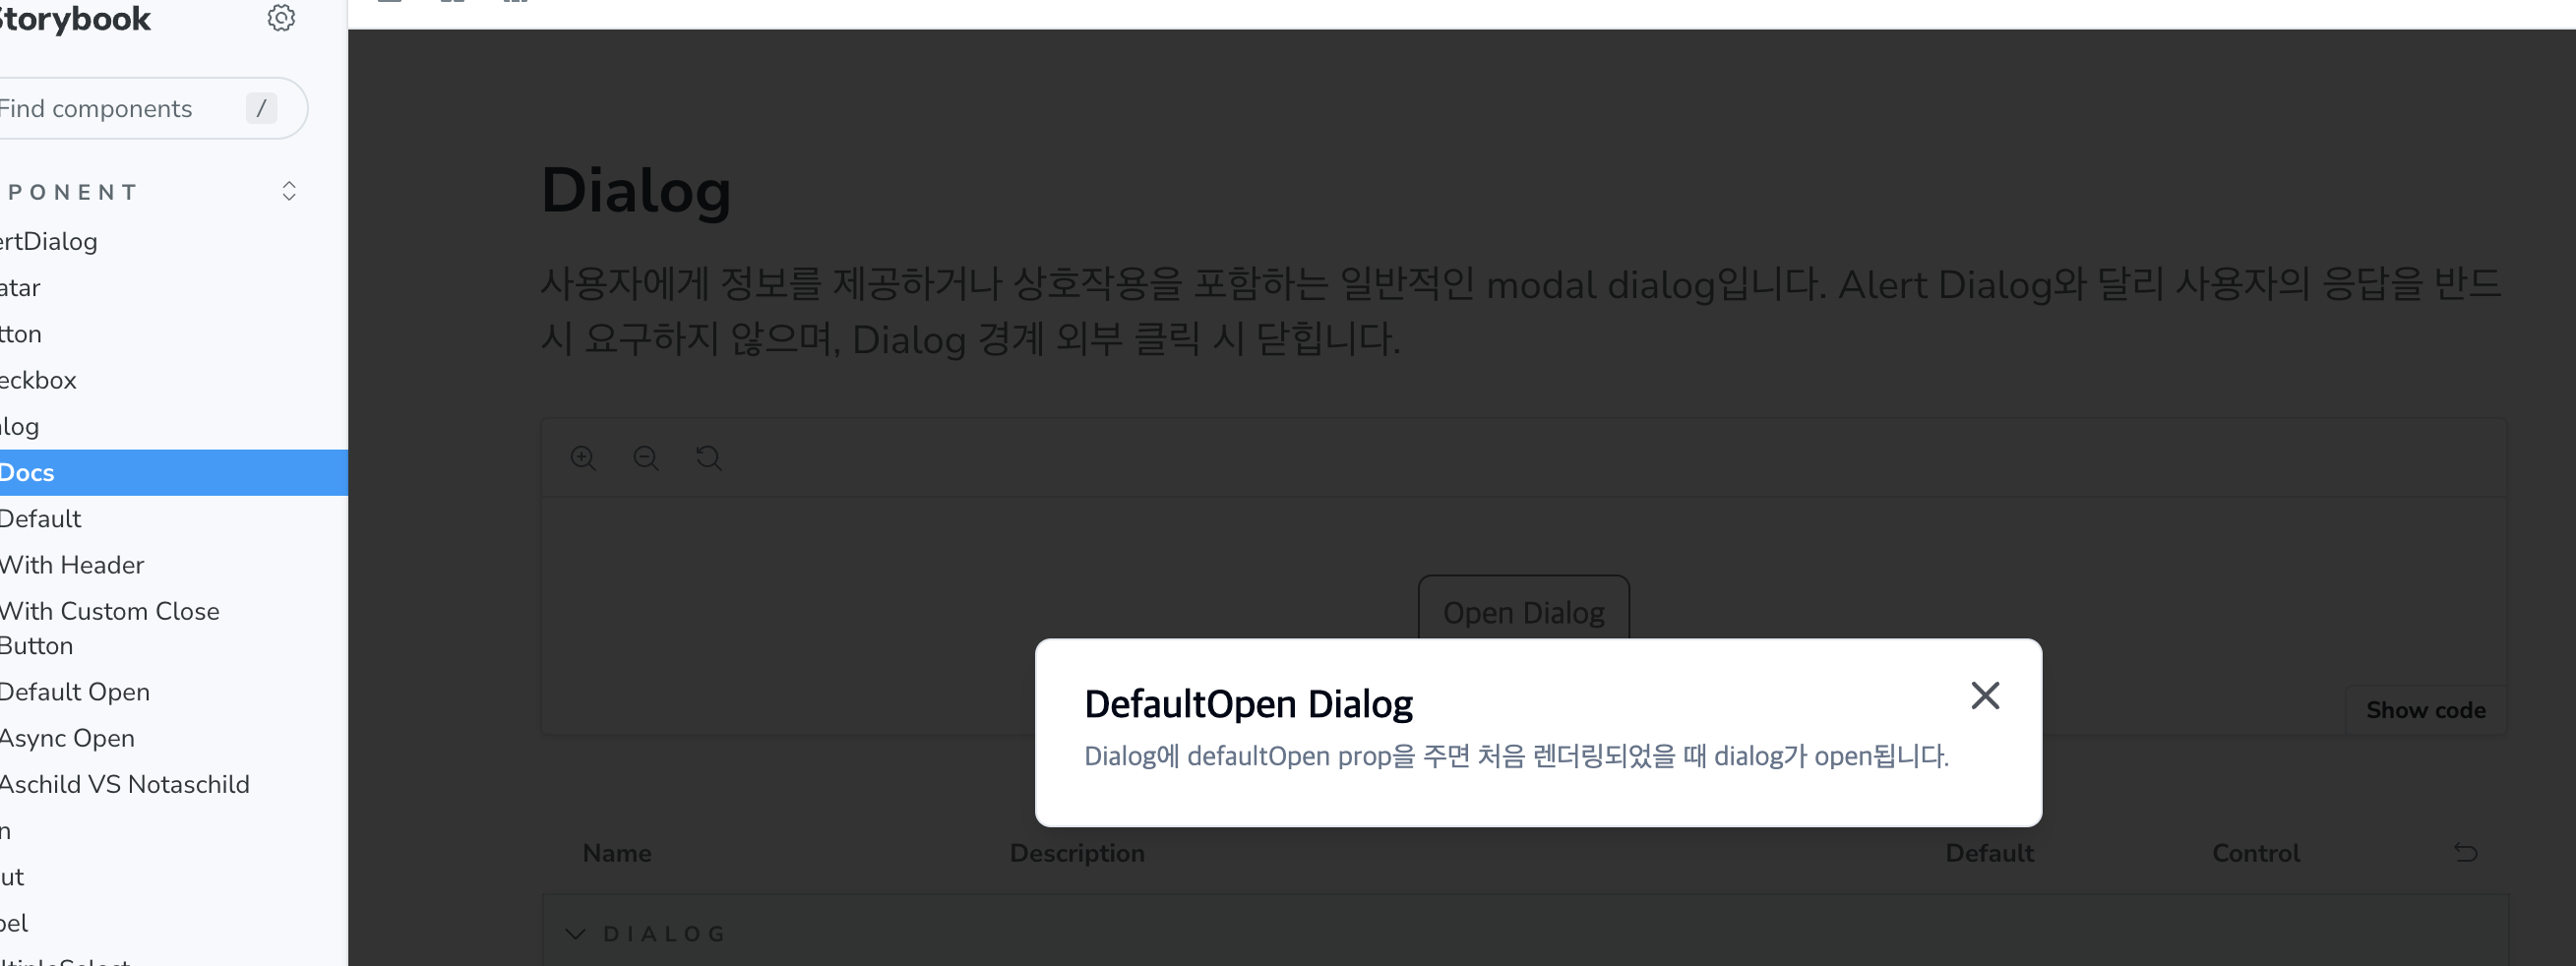This screenshot has height=966, width=2576.
Task: Open the Async Open story
Action: 66,738
